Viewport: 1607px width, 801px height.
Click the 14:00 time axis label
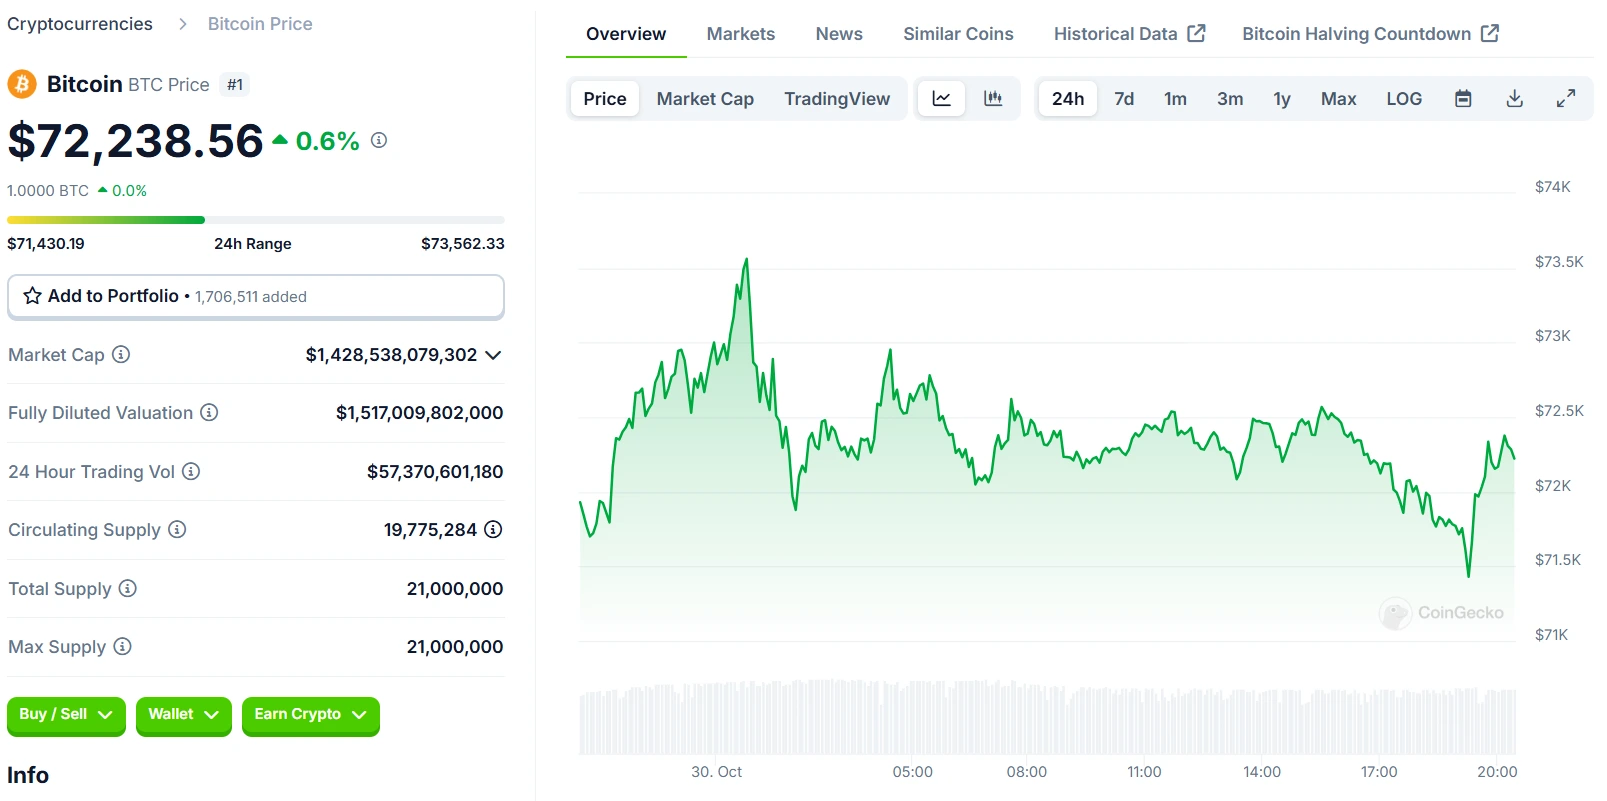(x=1262, y=772)
